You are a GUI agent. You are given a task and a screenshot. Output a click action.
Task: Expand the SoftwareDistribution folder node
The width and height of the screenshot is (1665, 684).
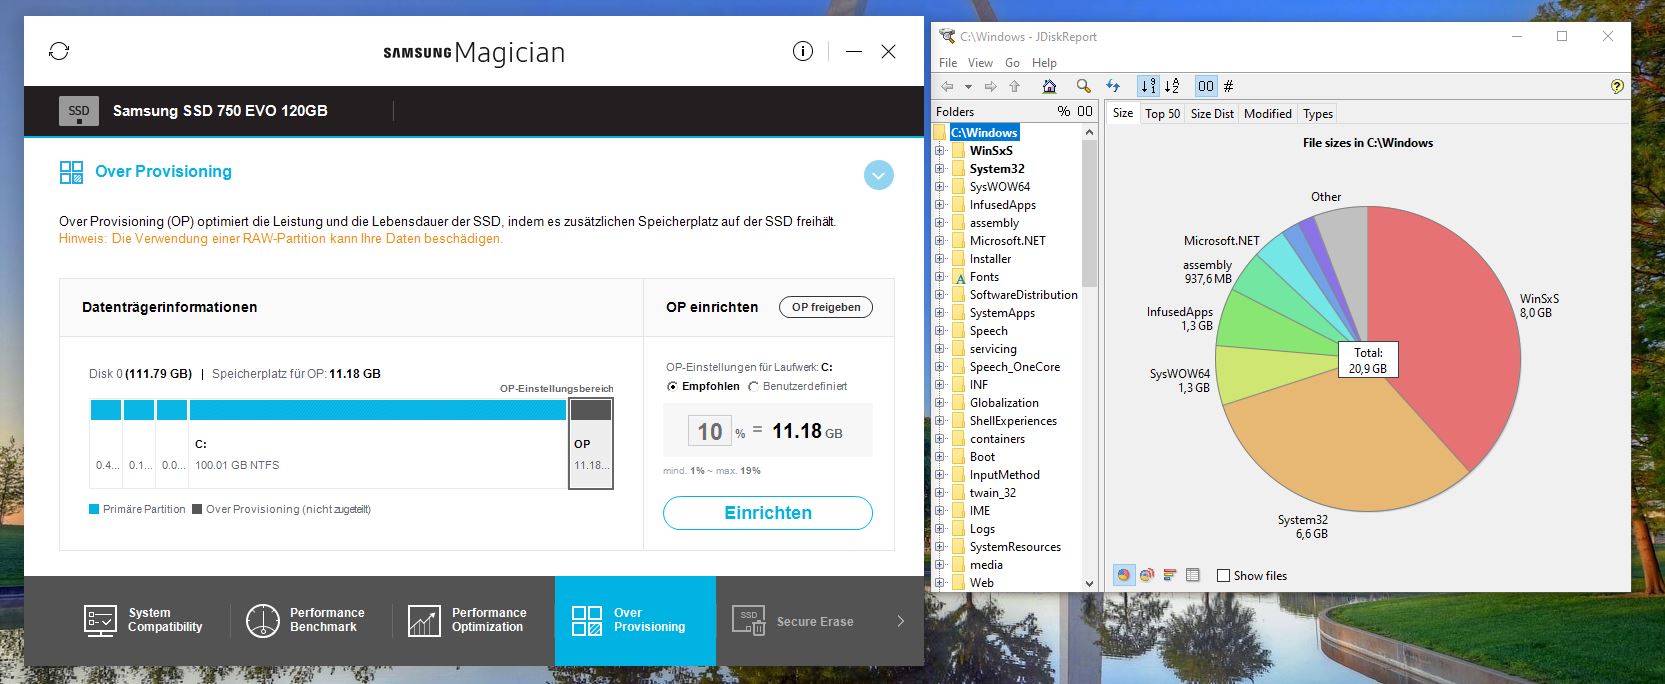(x=939, y=295)
